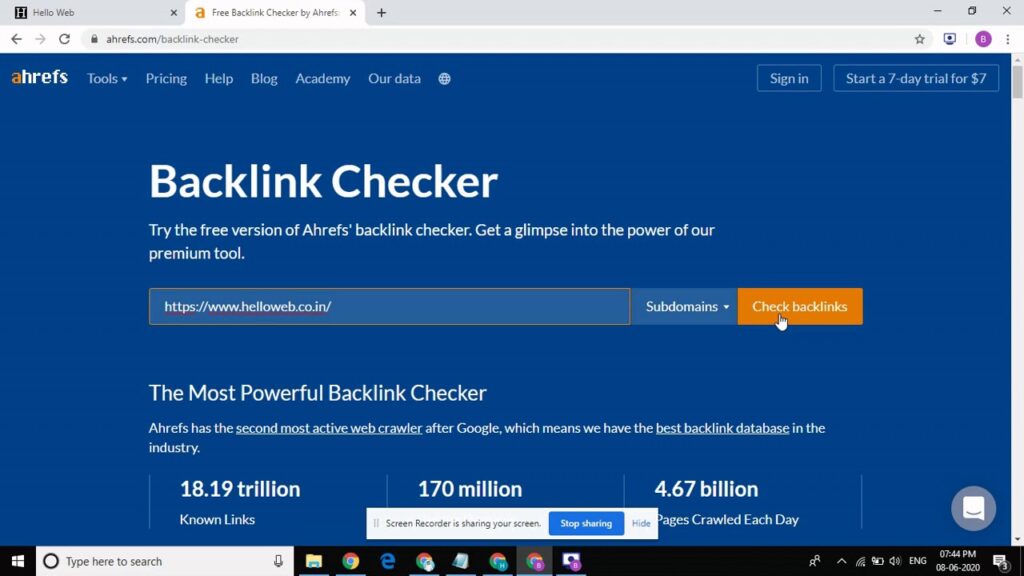1024x576 pixels.
Task: Bookmark this page with the star
Action: (x=920, y=39)
